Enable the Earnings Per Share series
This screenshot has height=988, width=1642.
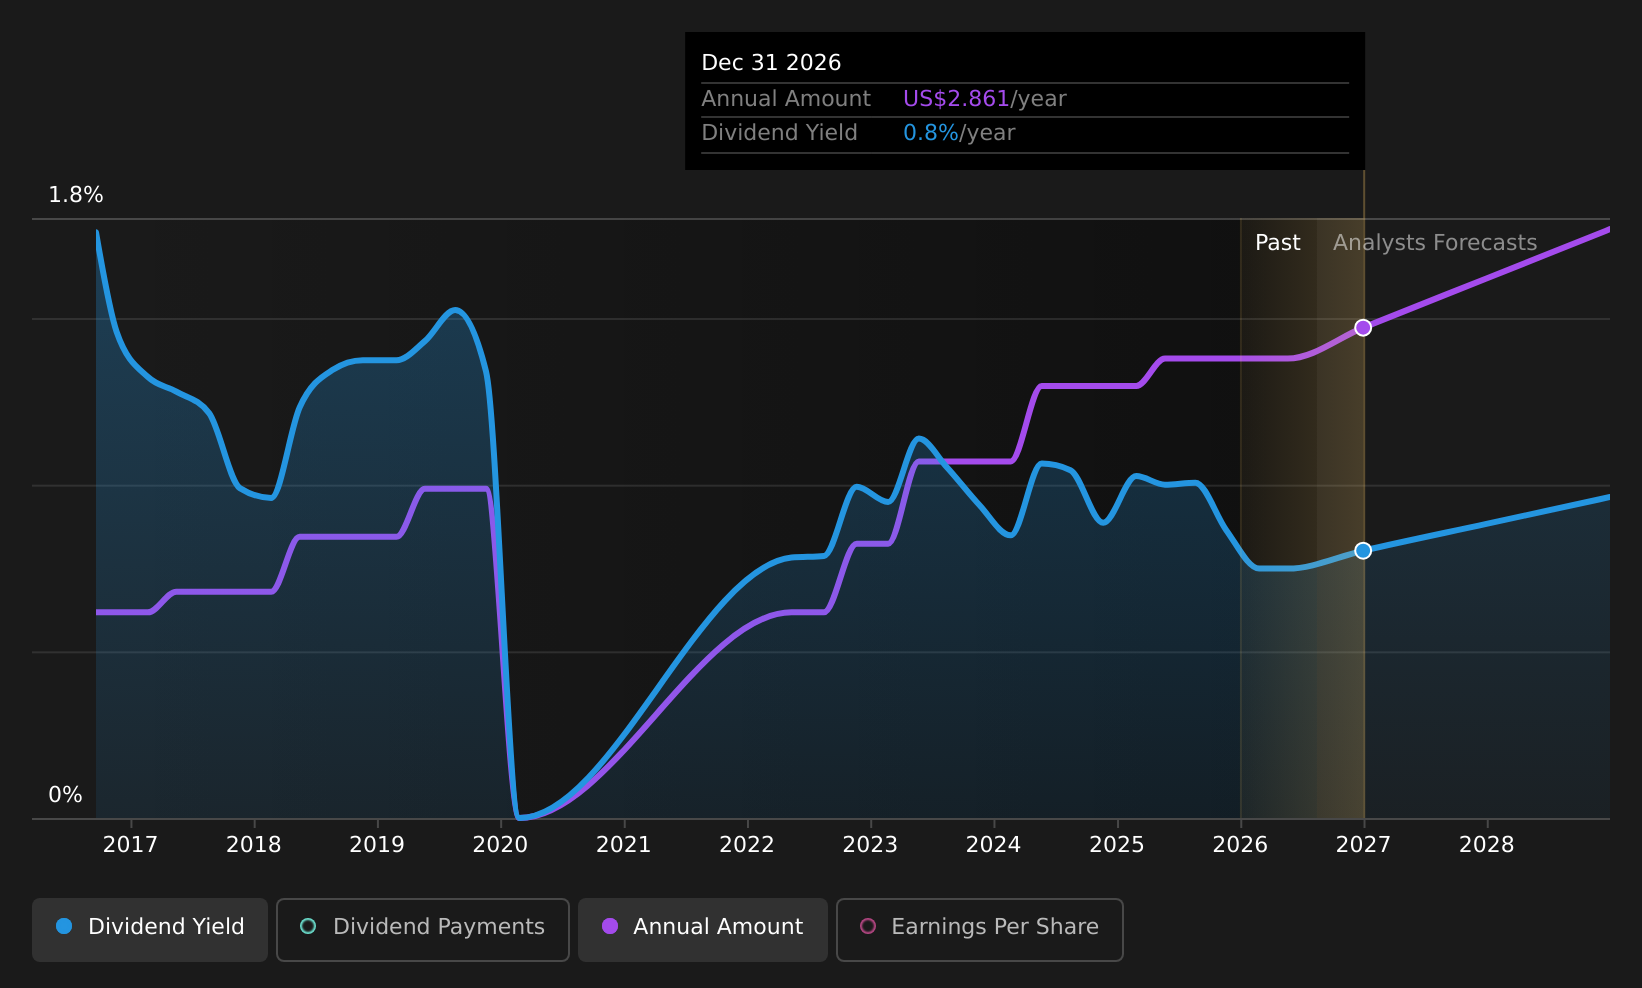(980, 929)
